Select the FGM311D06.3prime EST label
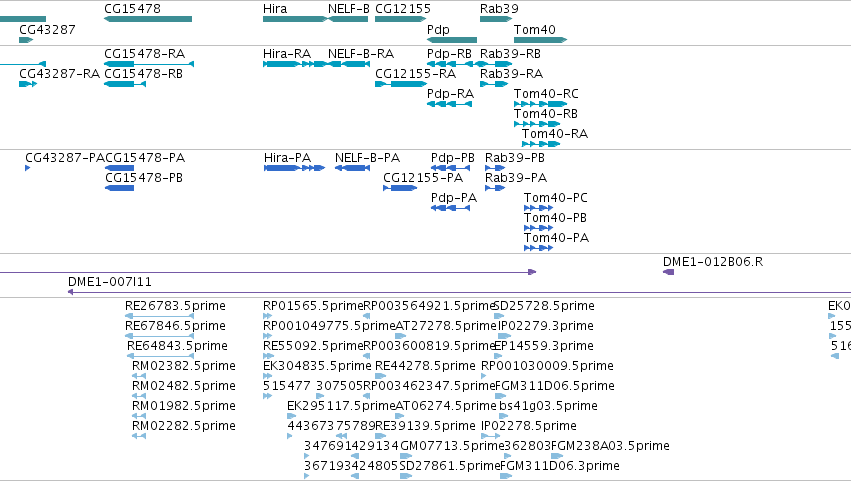851x481 pixels. coord(560,467)
